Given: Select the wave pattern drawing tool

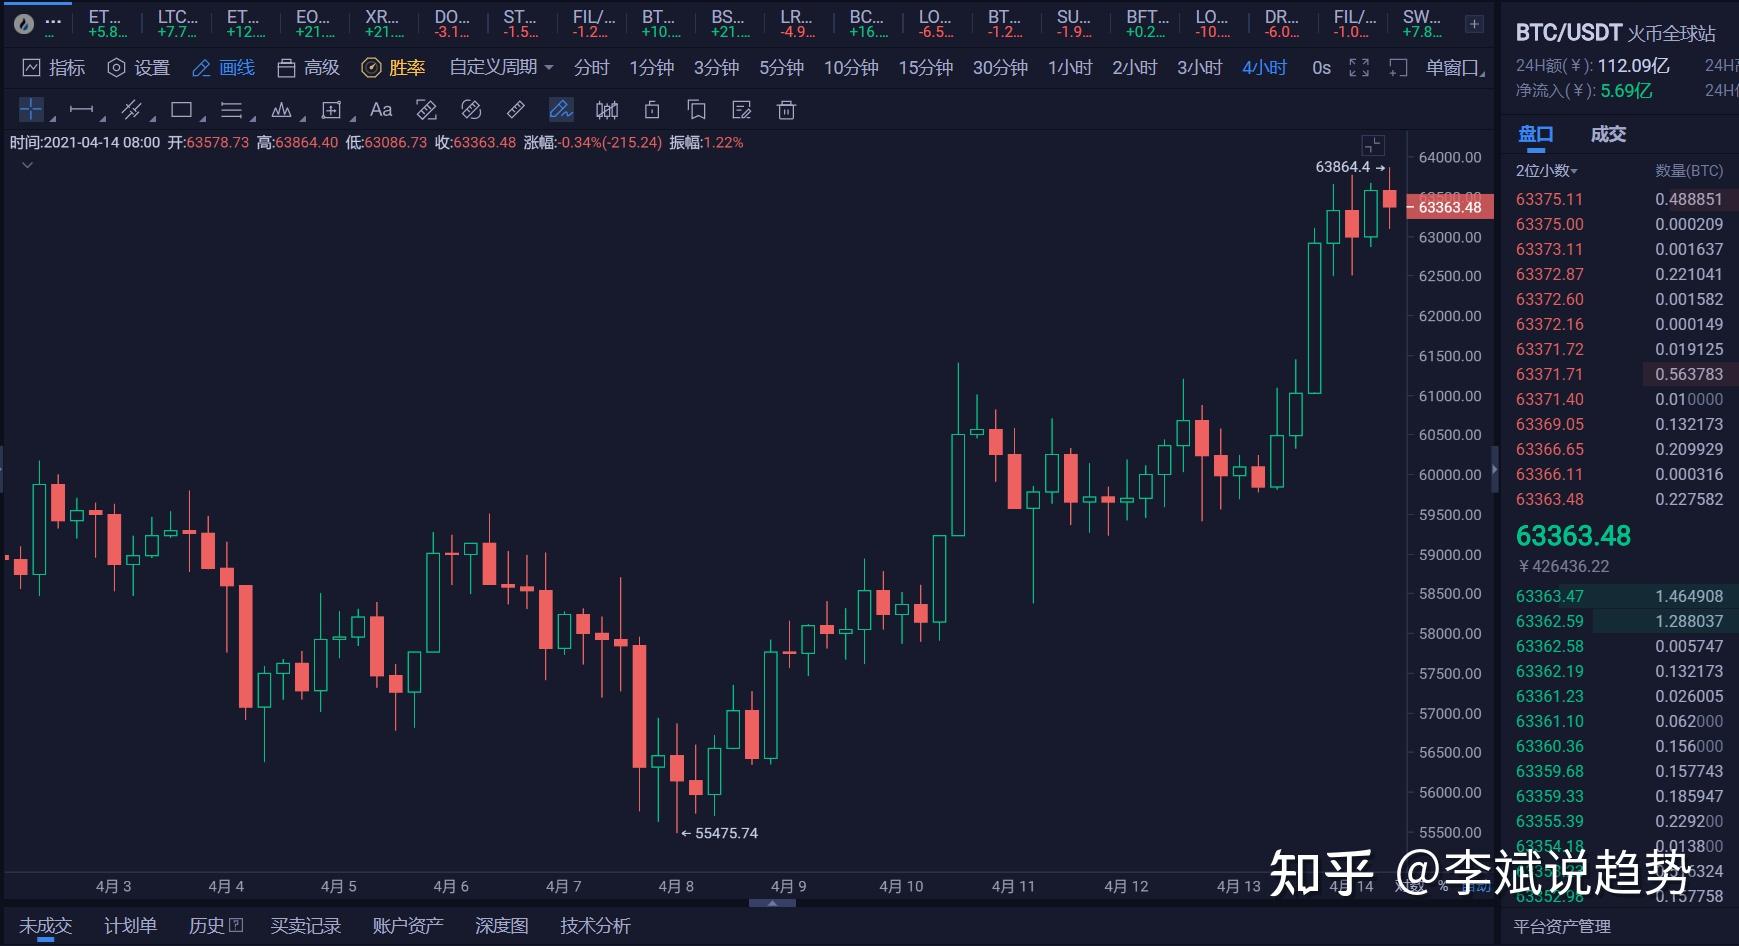Looking at the screenshot, I should pyautogui.click(x=281, y=109).
